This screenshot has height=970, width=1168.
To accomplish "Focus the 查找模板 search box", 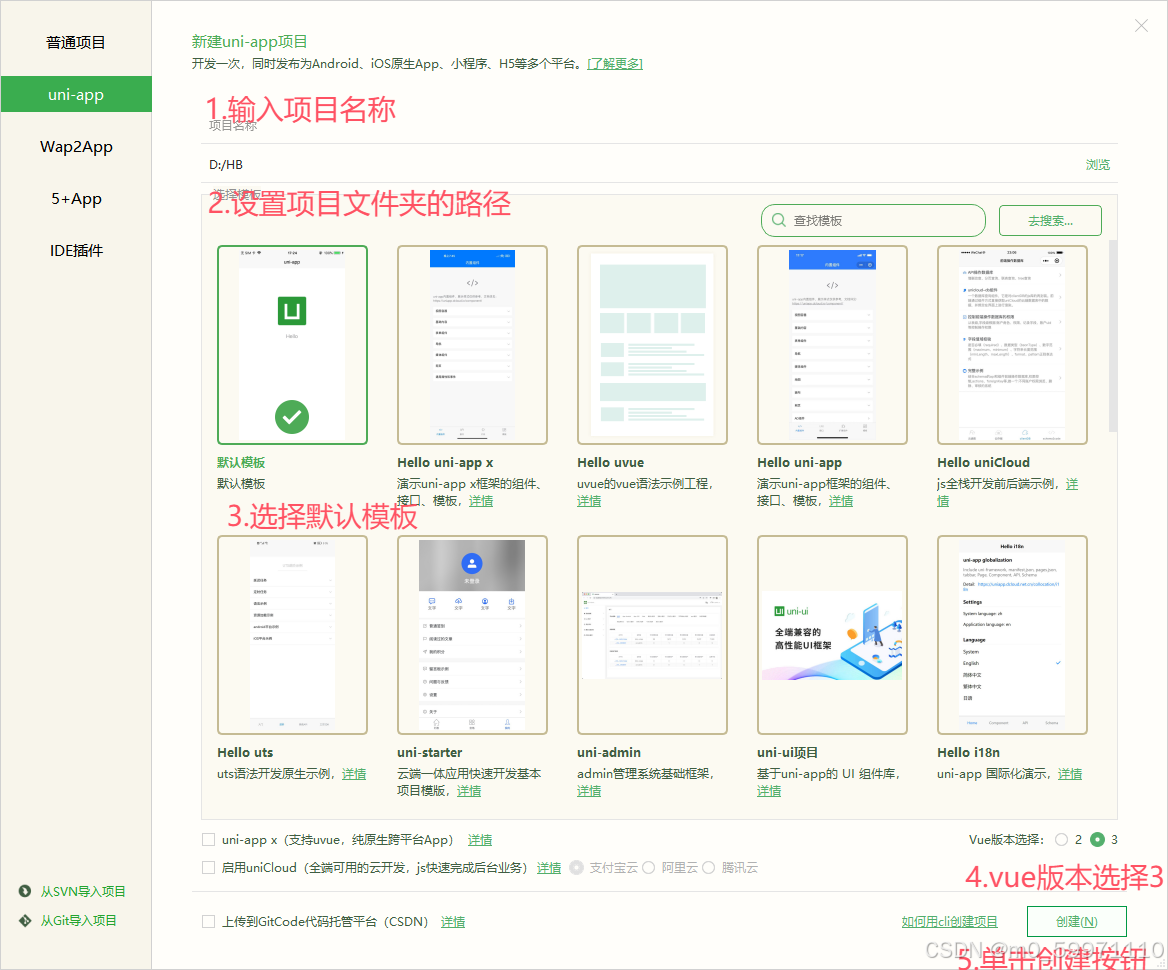I will click(873, 221).
